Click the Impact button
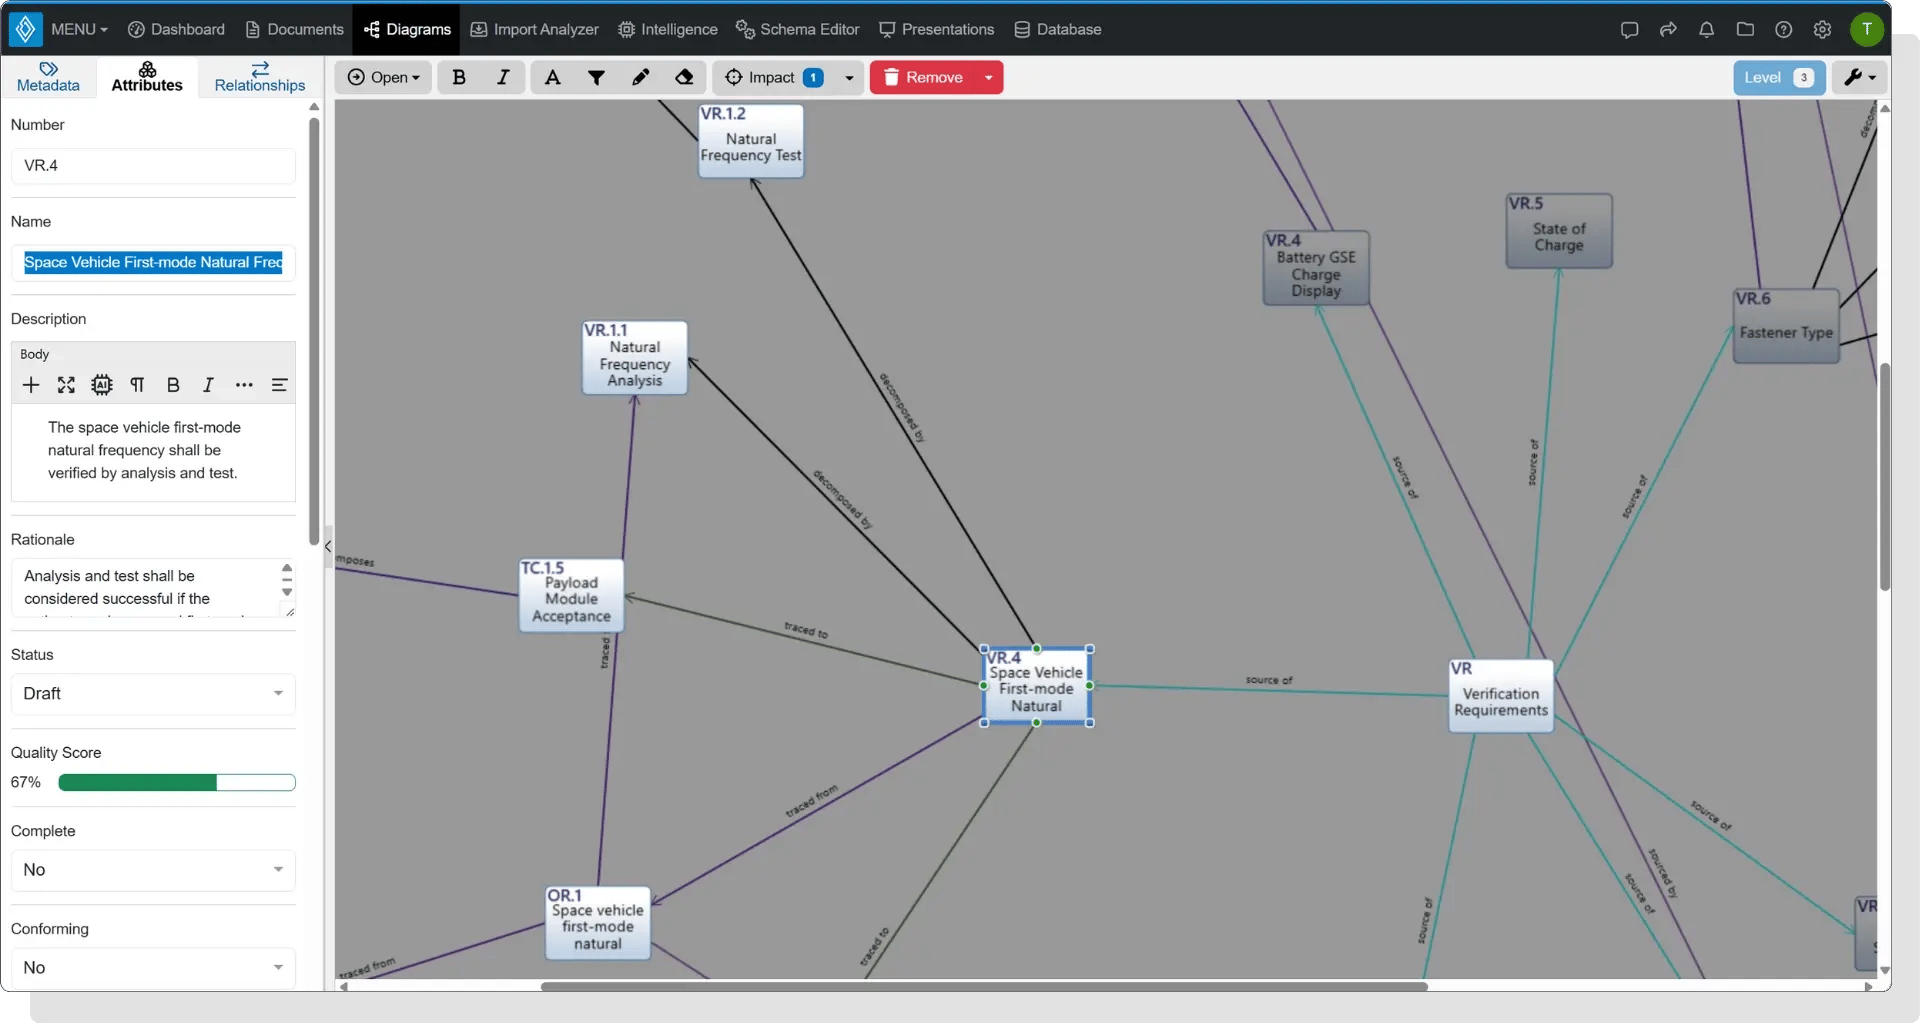Viewport: 1920px width, 1025px height. [773, 77]
